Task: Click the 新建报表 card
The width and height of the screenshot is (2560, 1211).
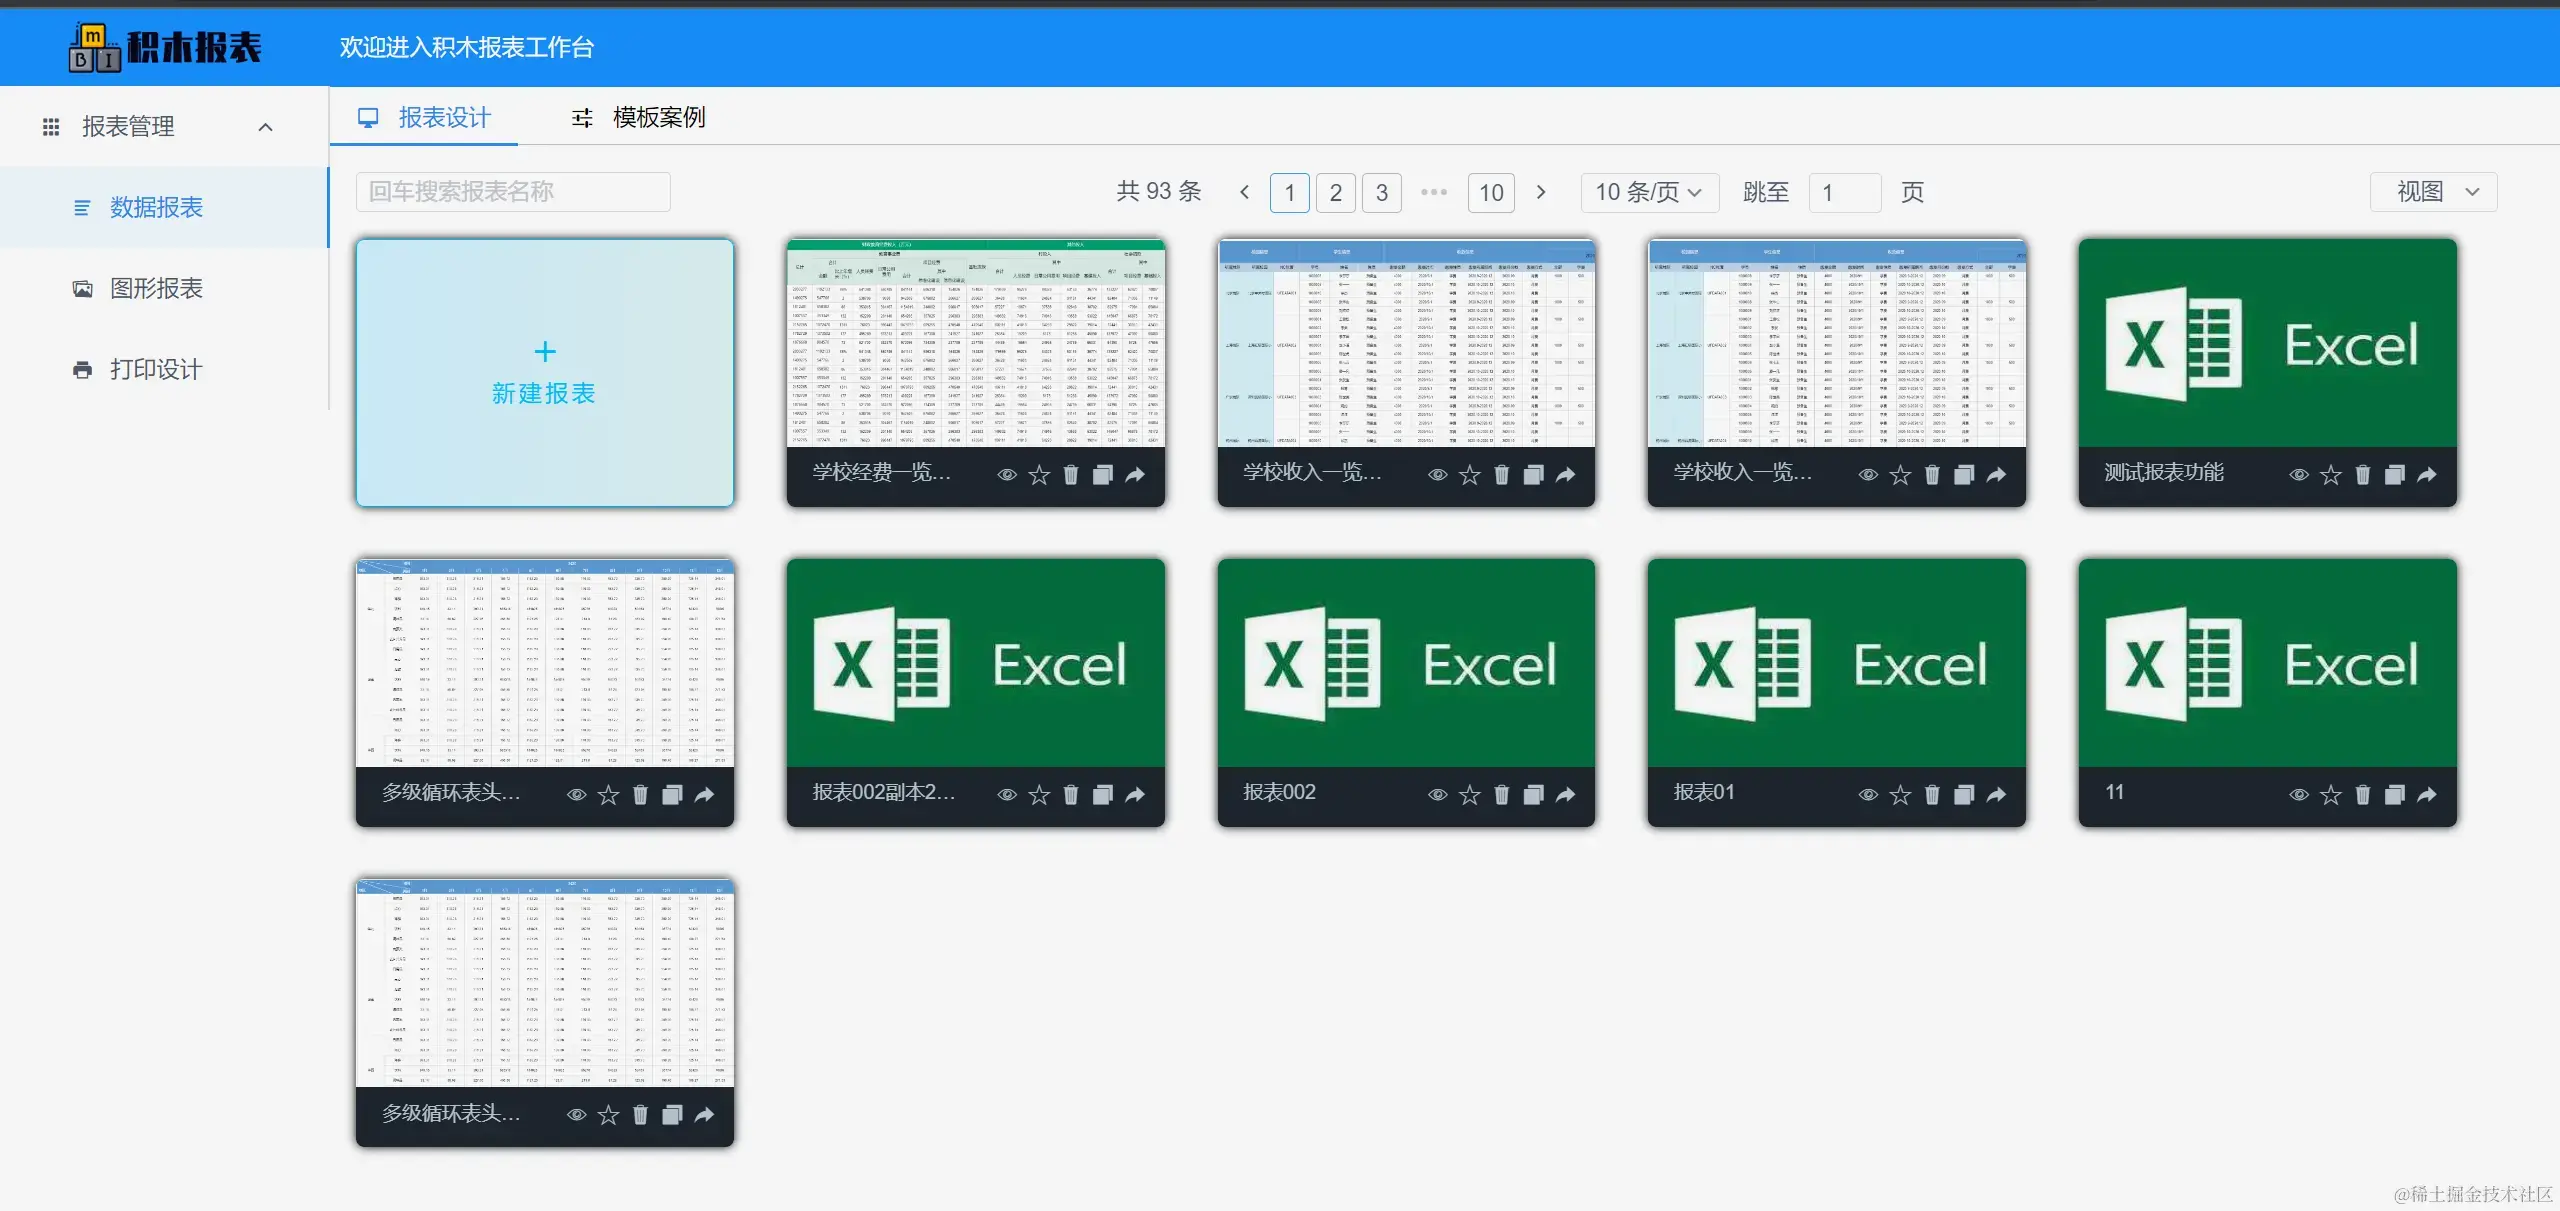Action: [544, 373]
